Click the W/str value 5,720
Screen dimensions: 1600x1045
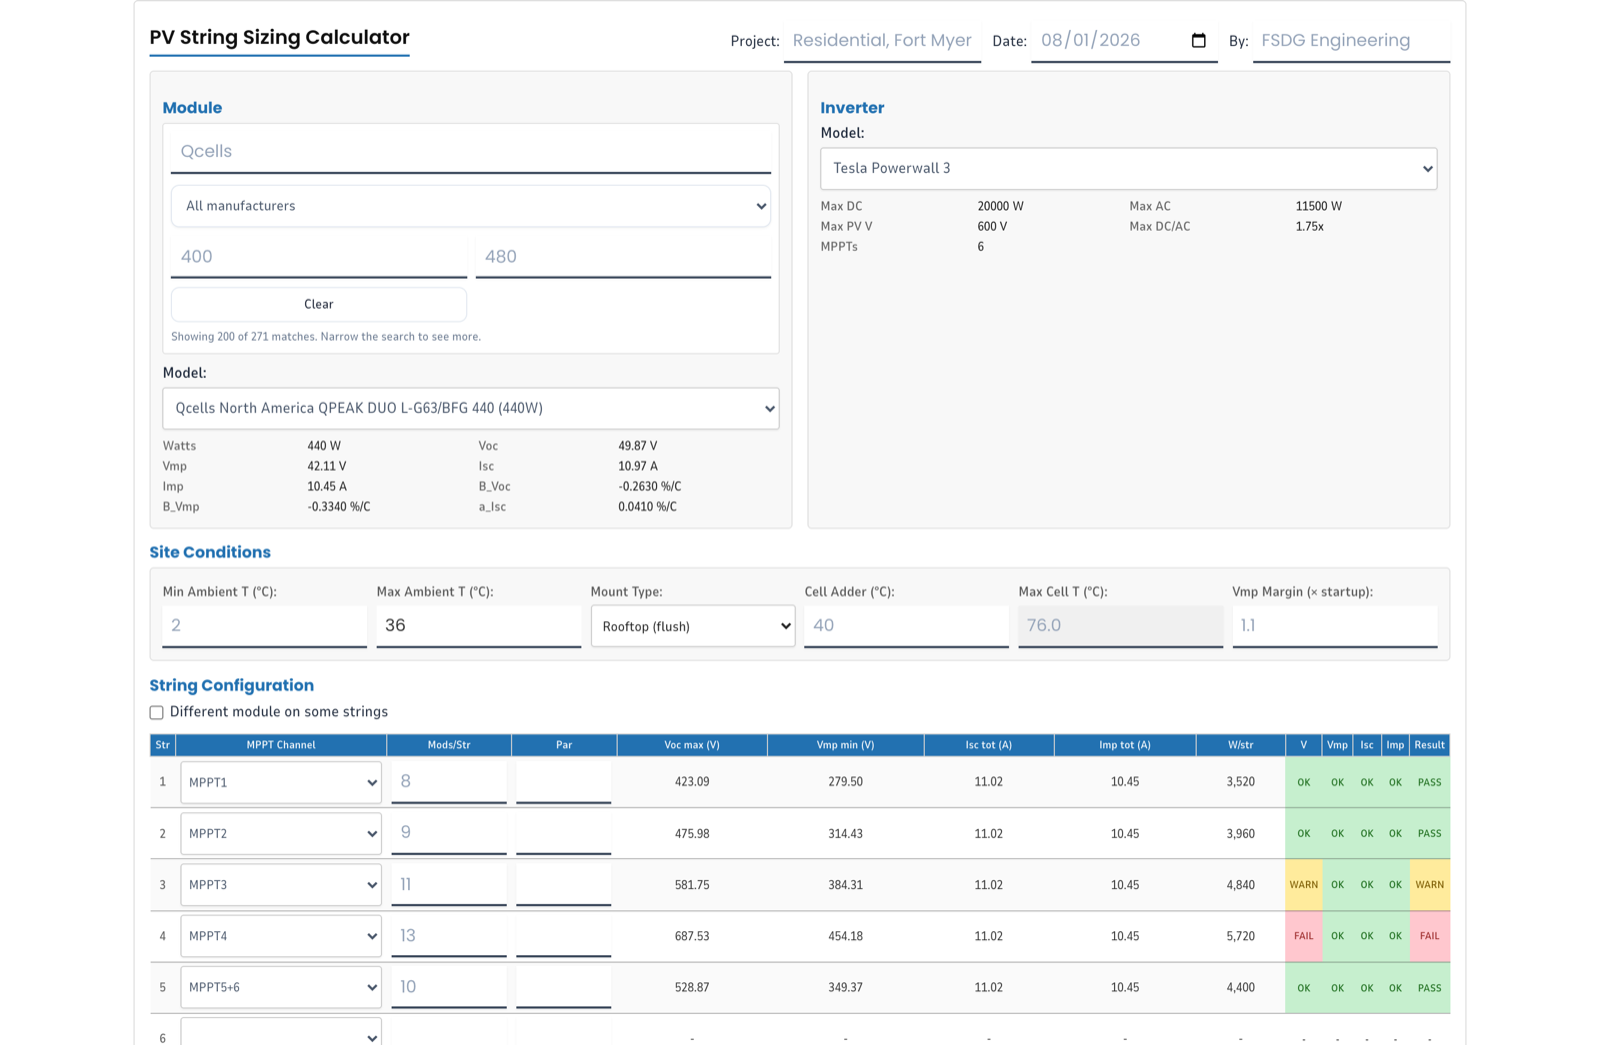[x=1240, y=936]
